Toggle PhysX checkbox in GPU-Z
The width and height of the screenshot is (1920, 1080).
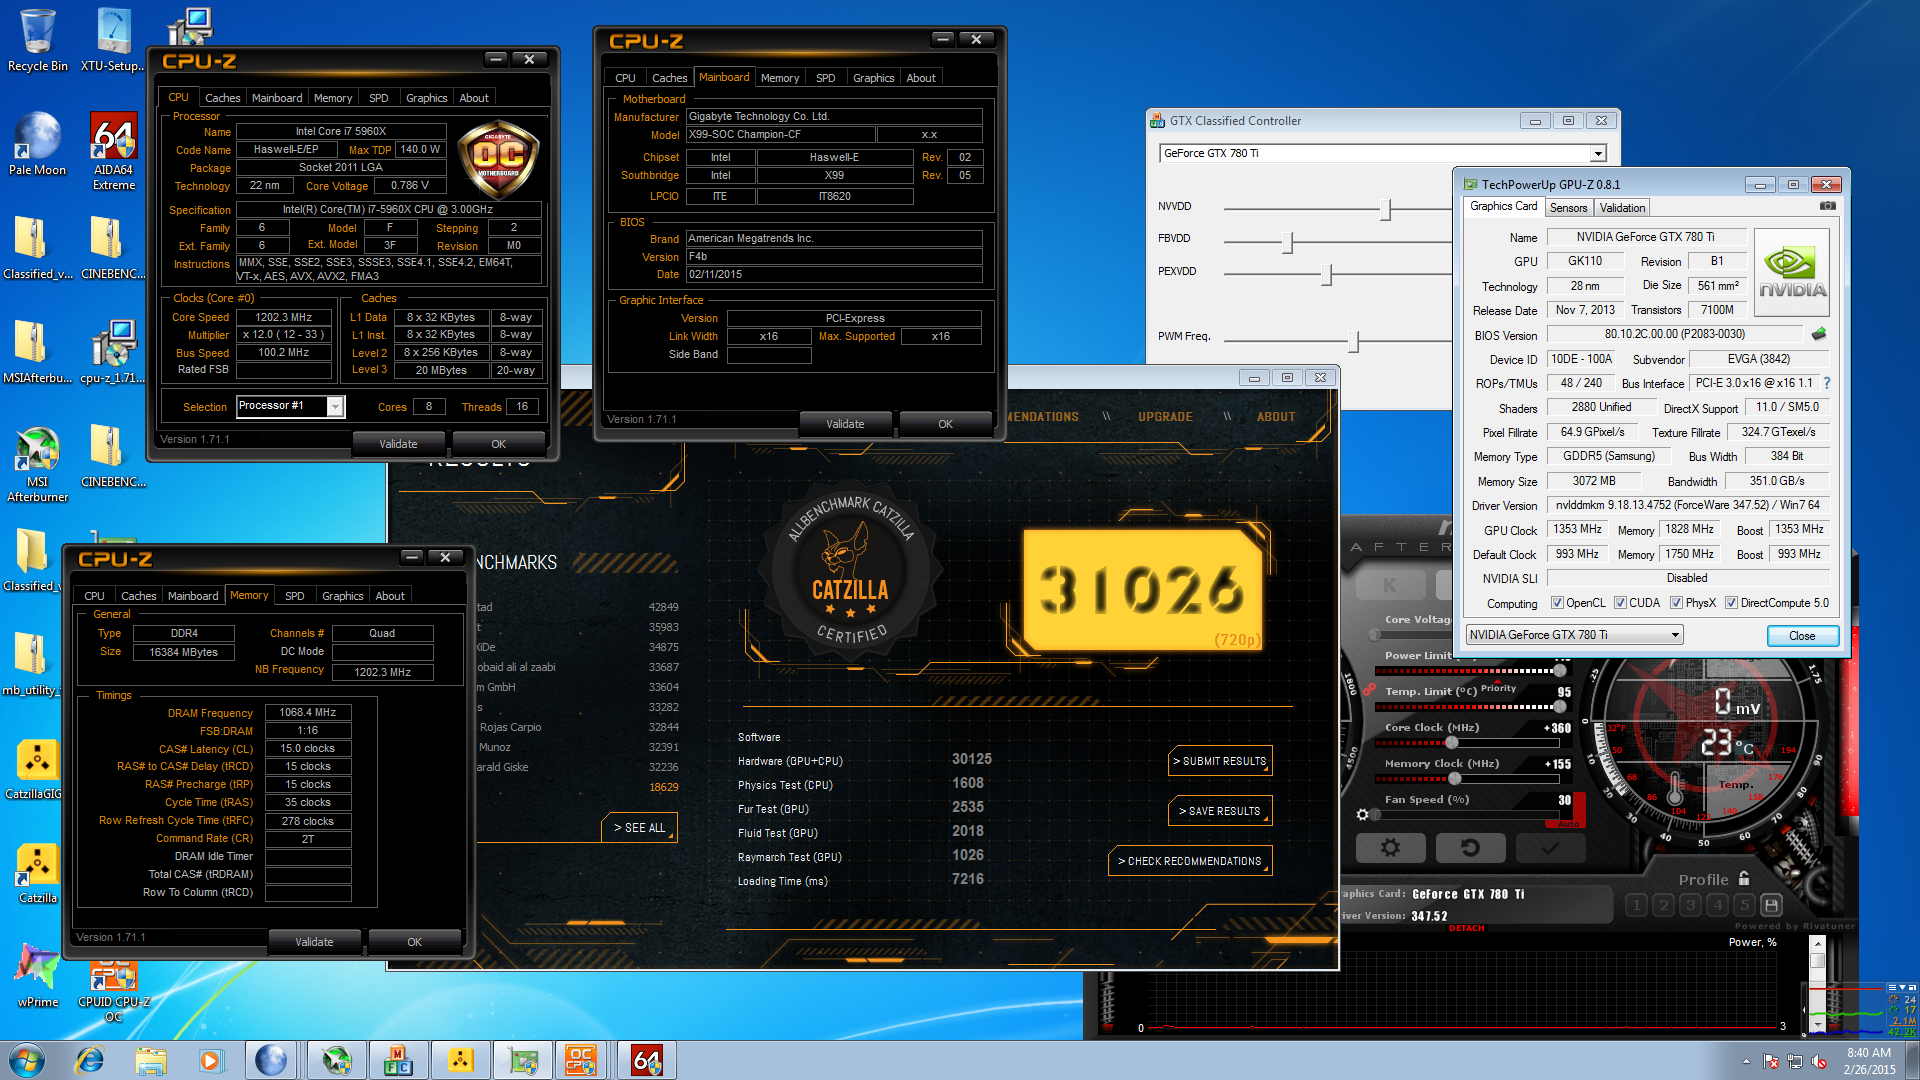1675,603
